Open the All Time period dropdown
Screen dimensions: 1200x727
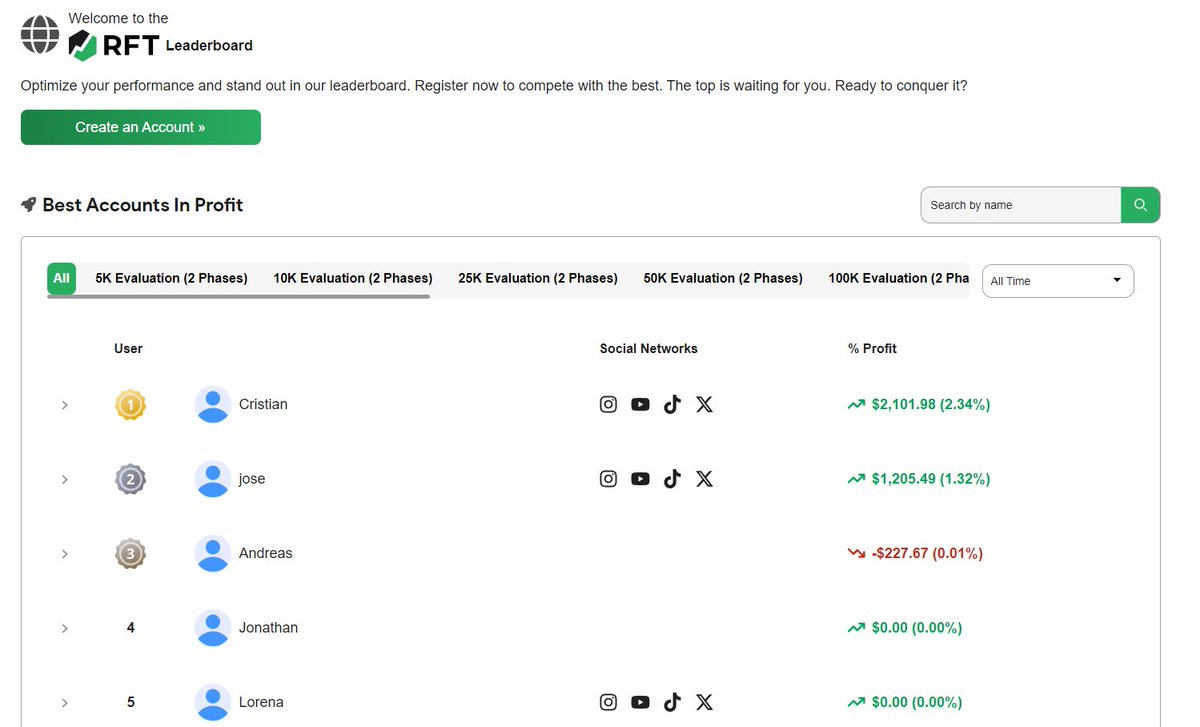click(x=1058, y=281)
